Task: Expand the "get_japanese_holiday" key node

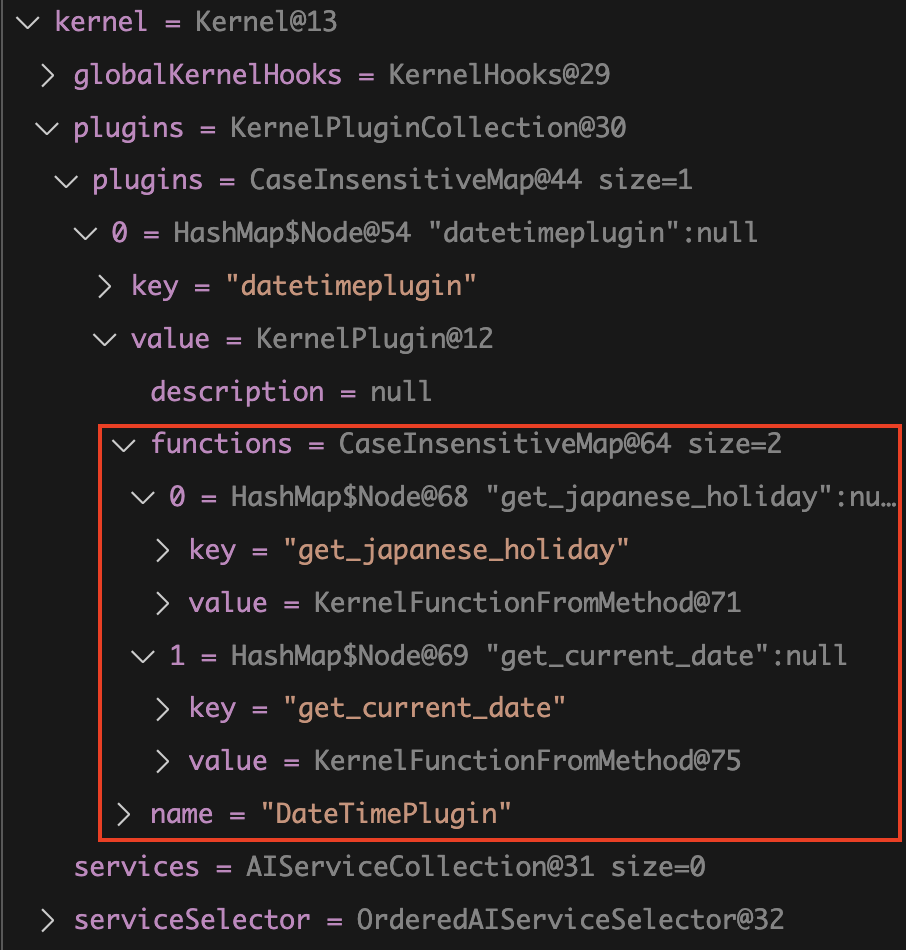Action: click(x=163, y=550)
